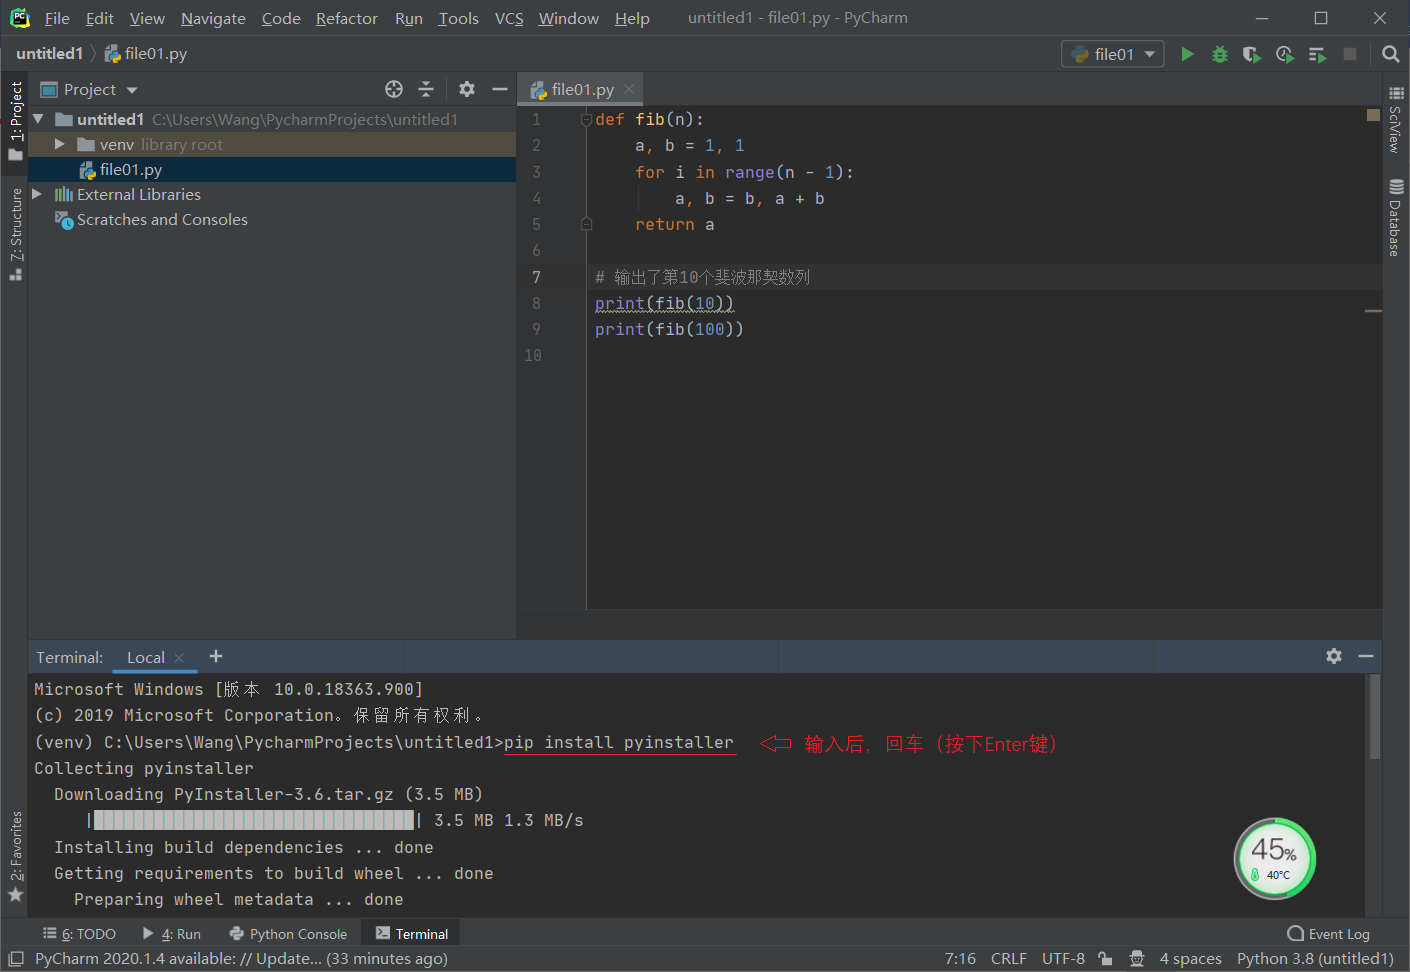Collapse the untitled1 project node
Viewport: 1410px width, 972px height.
(x=37, y=118)
